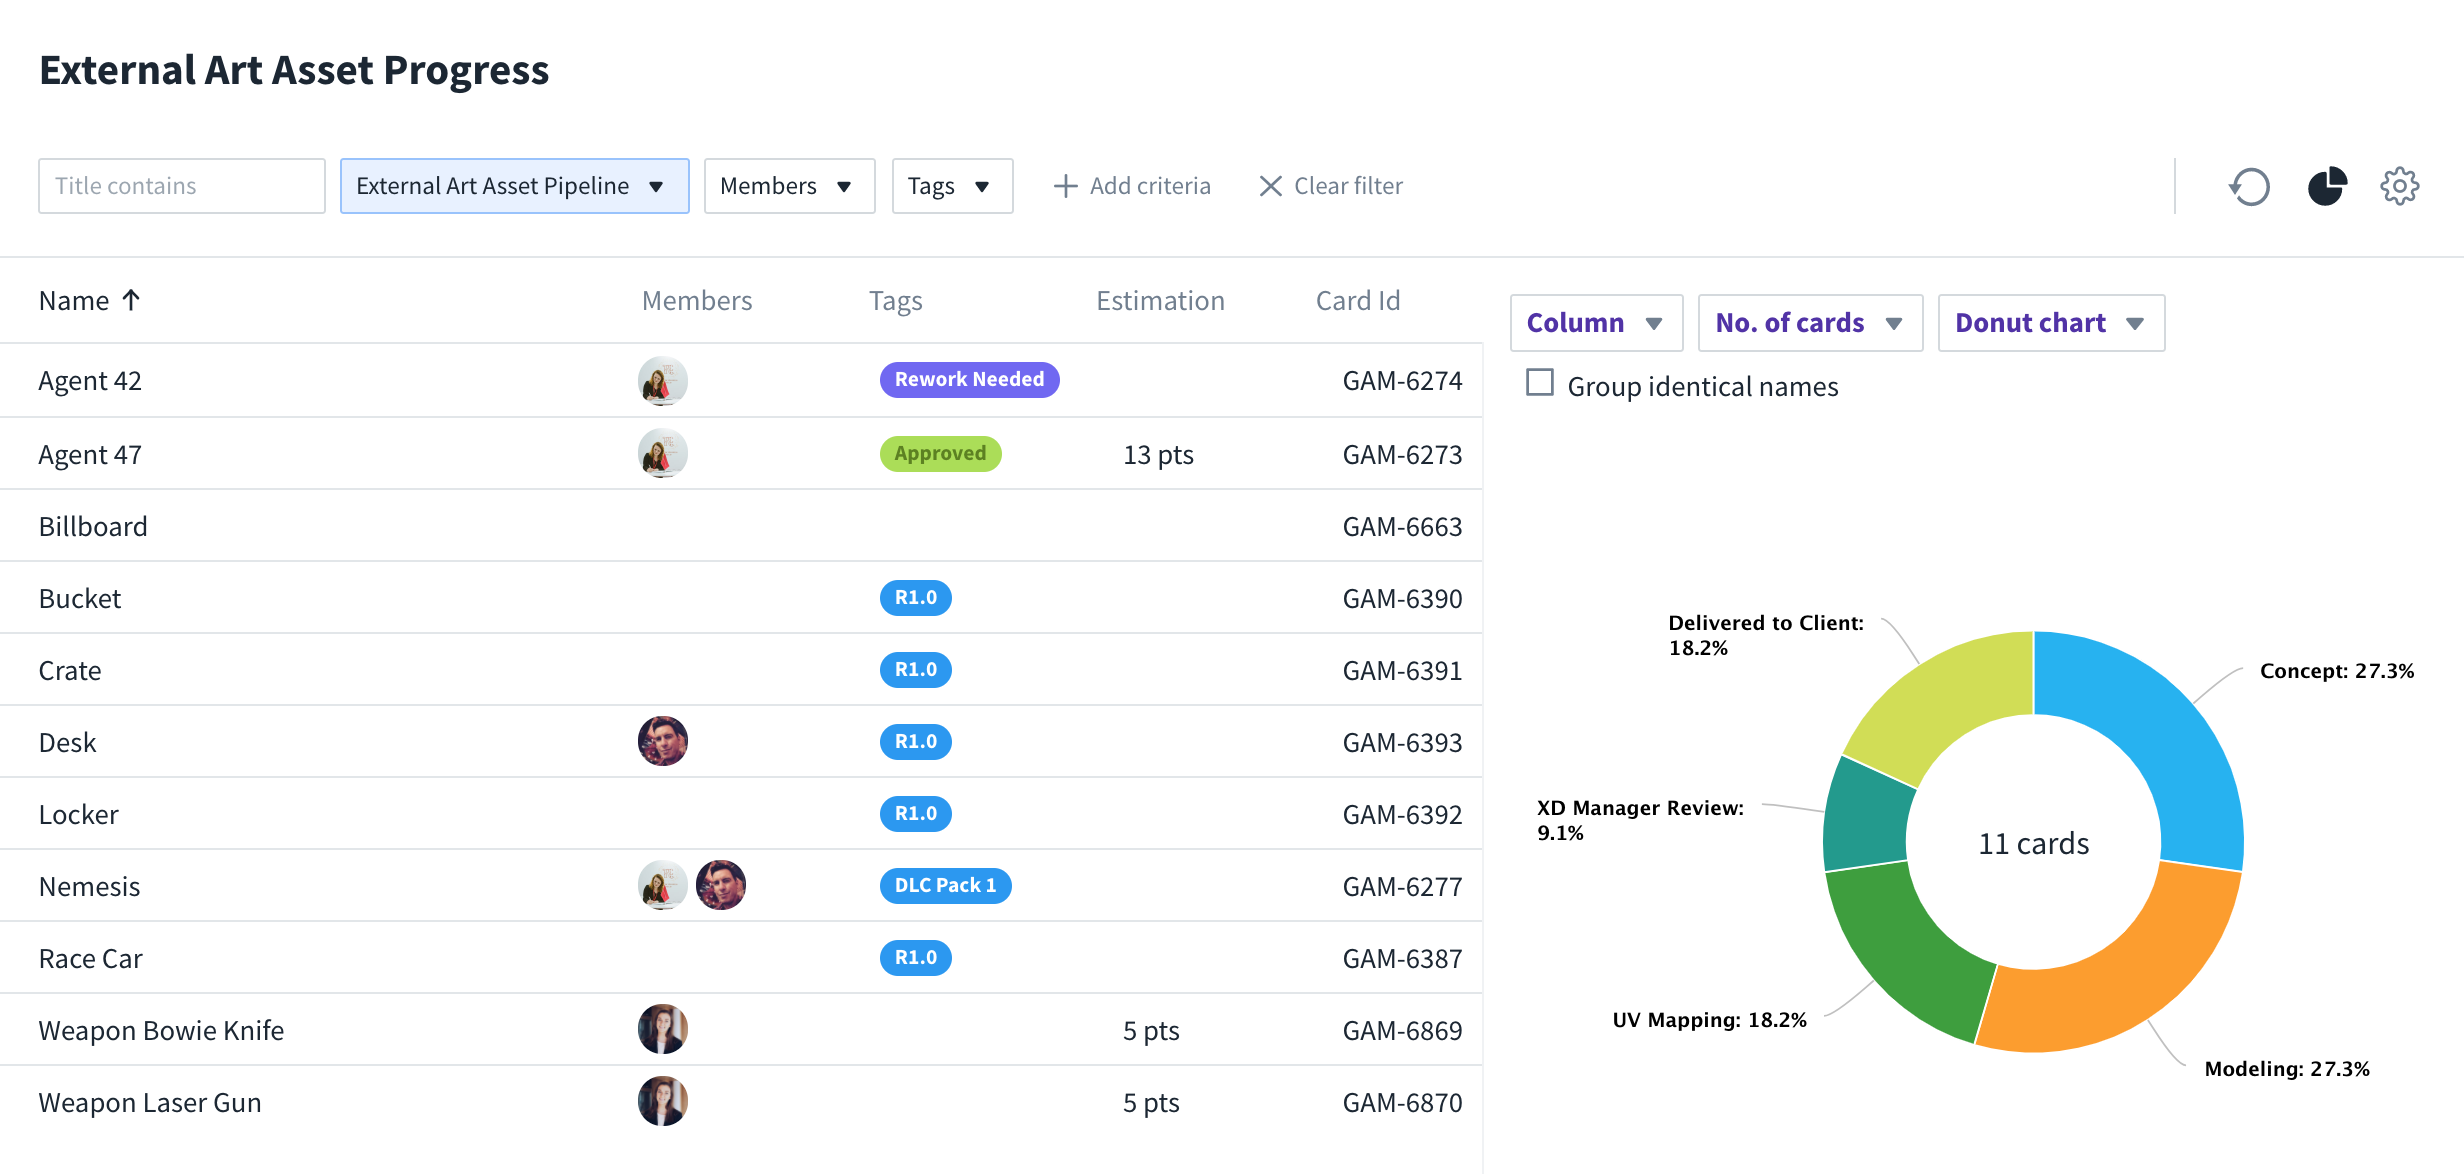The height and width of the screenshot is (1174, 2464).
Task: Enable Group identical names checkbox
Action: pos(1540,383)
